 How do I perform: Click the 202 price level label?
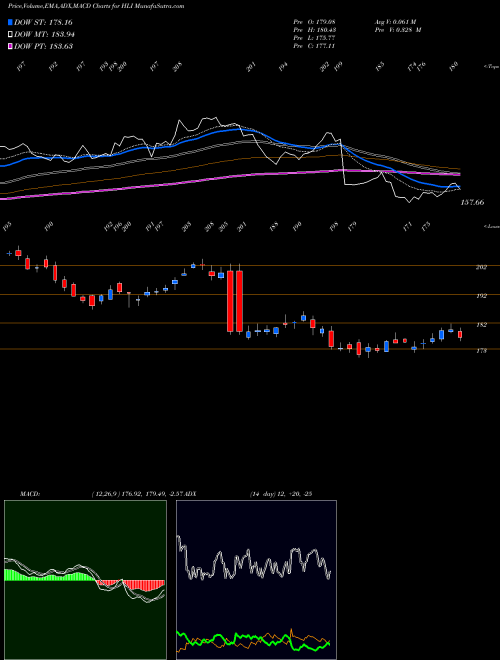point(481,267)
